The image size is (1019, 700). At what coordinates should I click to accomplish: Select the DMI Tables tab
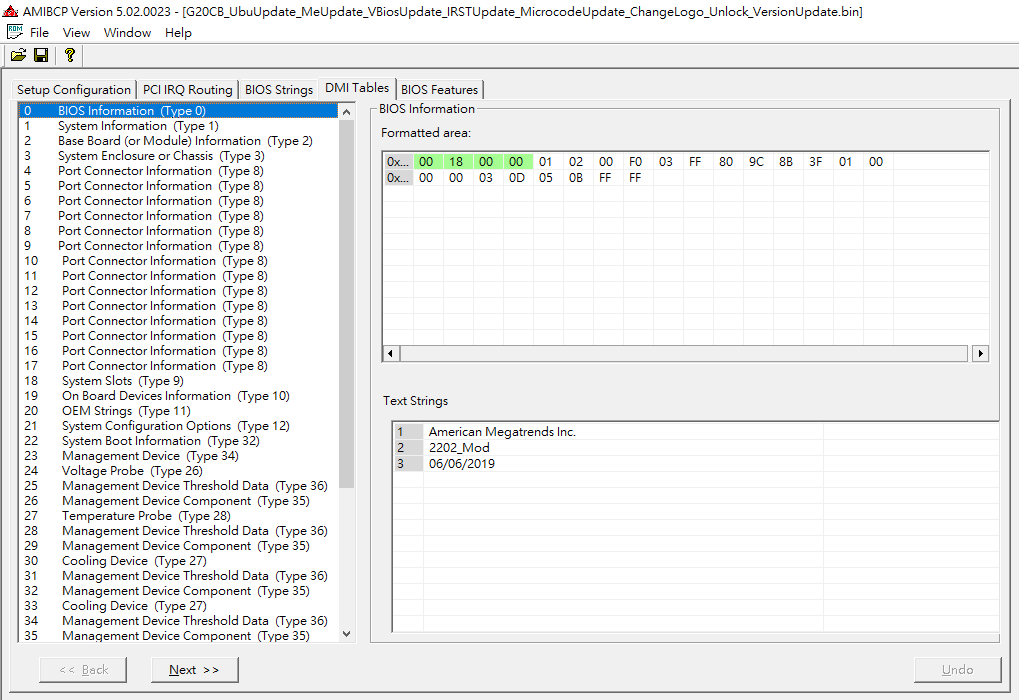pos(357,88)
